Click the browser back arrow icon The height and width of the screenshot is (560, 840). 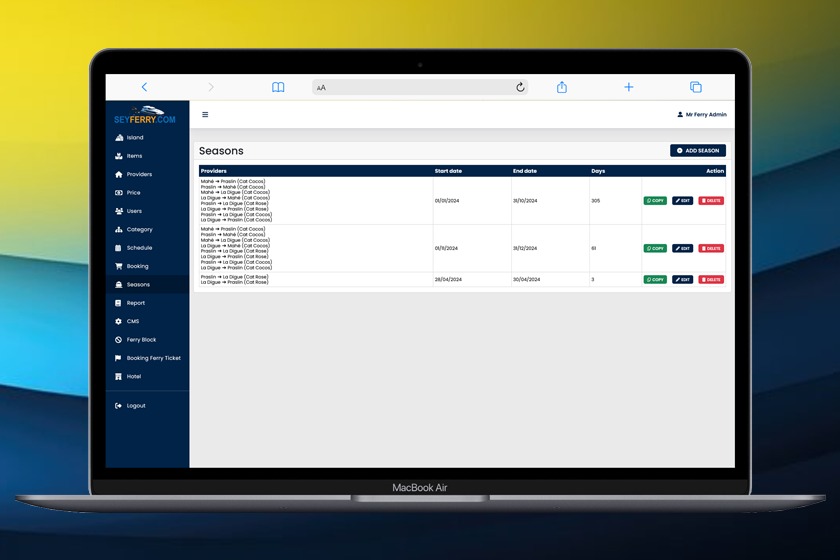click(x=144, y=87)
